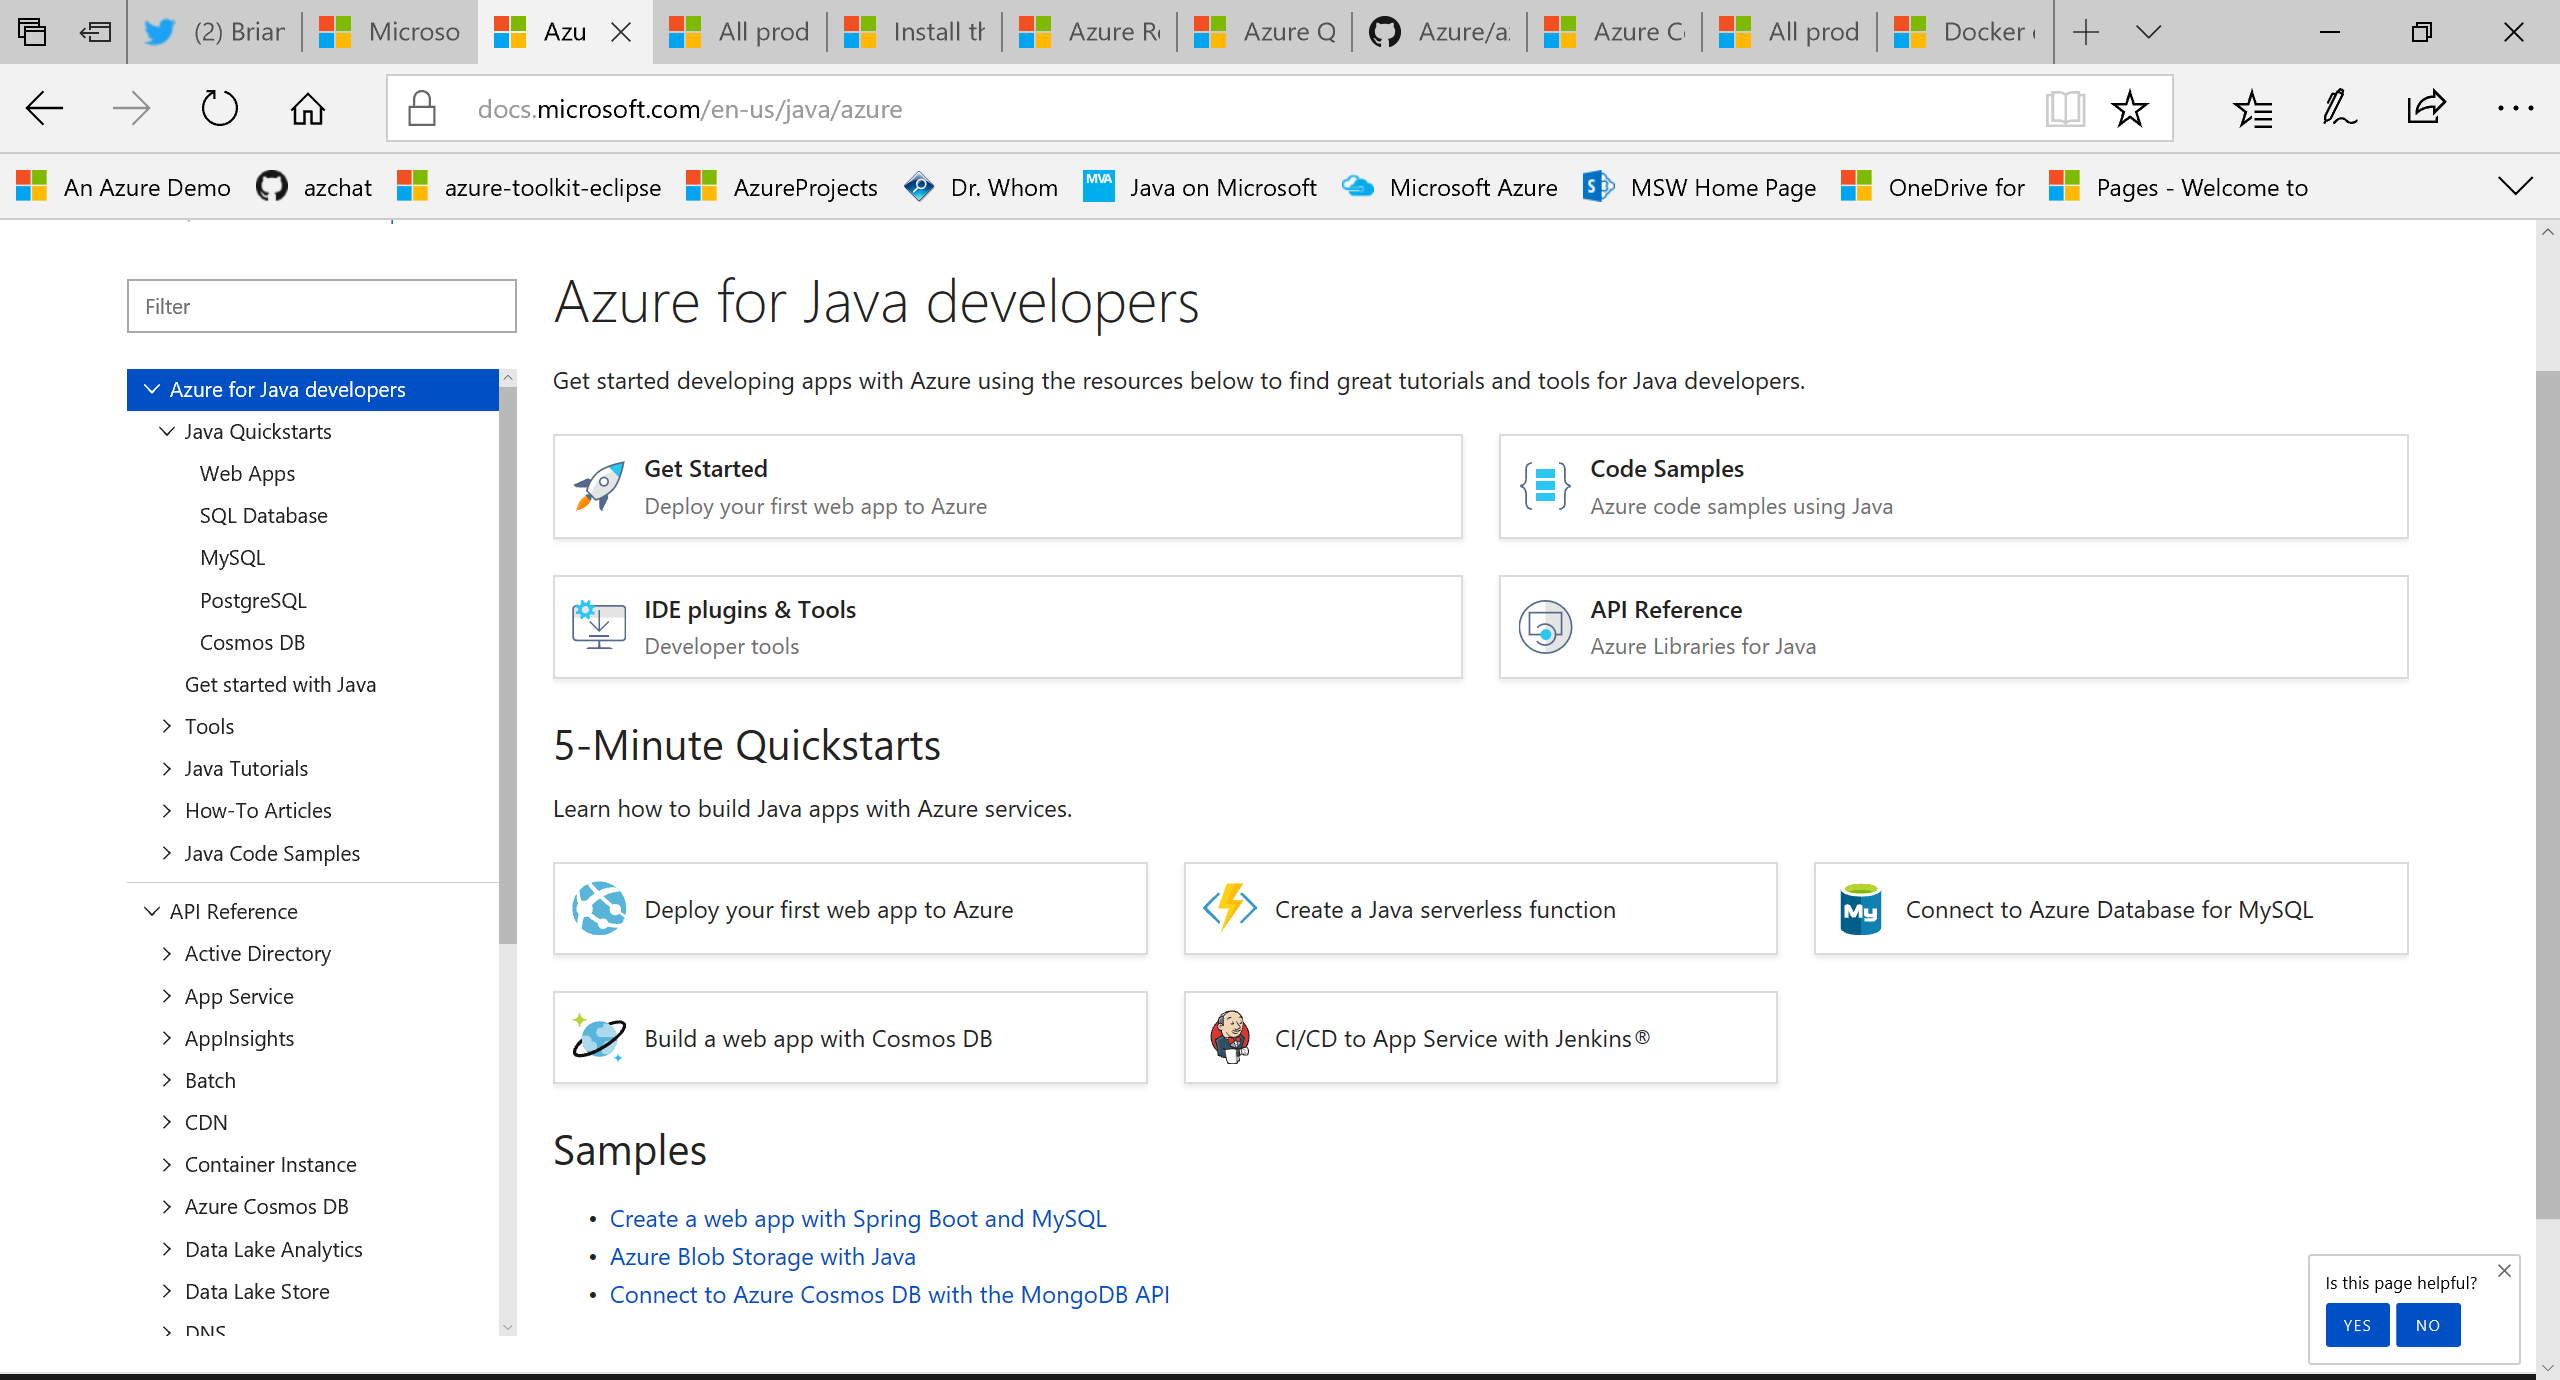Open Create a web app with Spring Boot link
Screen dimensions: 2560x1380
tap(858, 1218)
